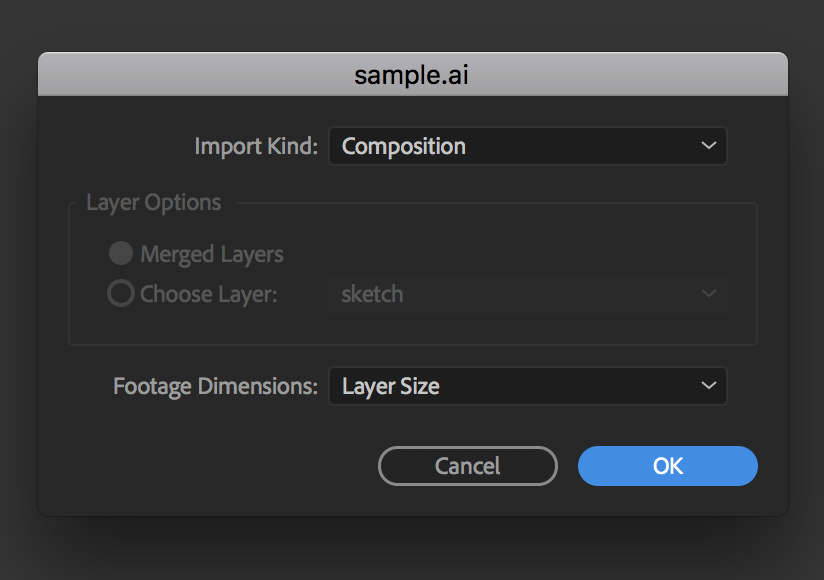Cancel the import dialog
This screenshot has height=580, width=824.
468,466
